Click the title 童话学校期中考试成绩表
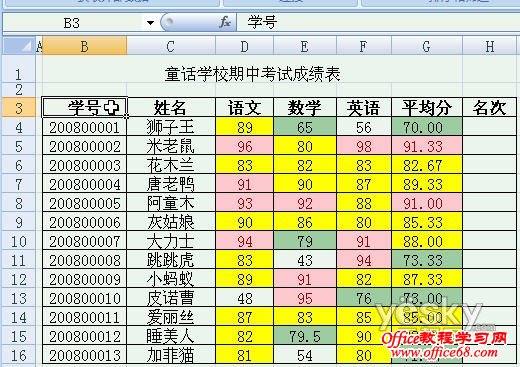This screenshot has width=520, height=367. point(252,74)
